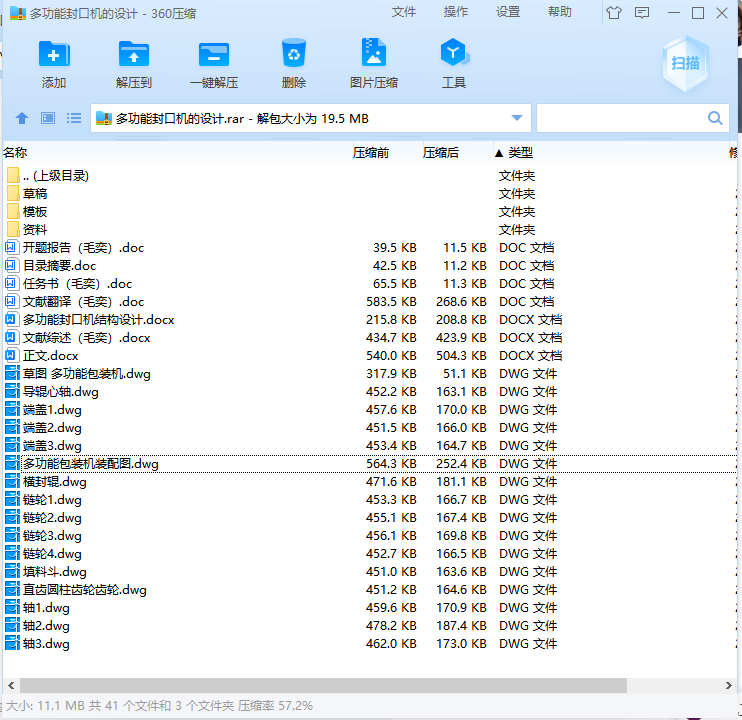Select file 链轮1.dwg
This screenshot has width=742, height=720.
pyautogui.click(x=370, y=500)
